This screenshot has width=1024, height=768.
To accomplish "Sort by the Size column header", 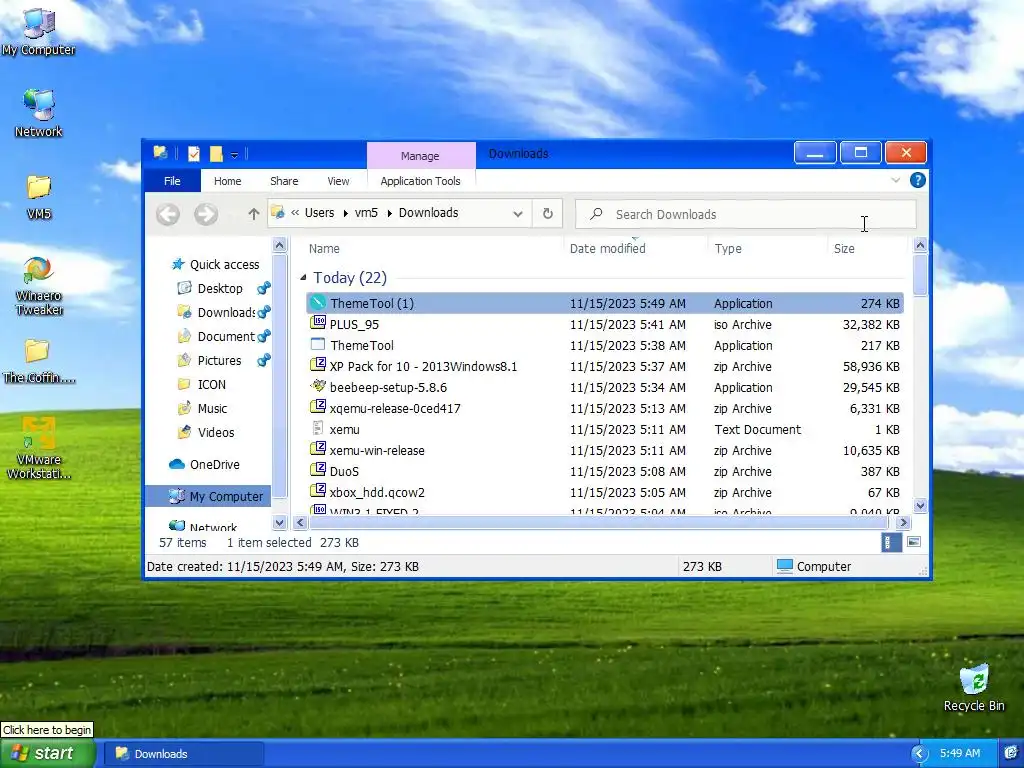I will (844, 248).
